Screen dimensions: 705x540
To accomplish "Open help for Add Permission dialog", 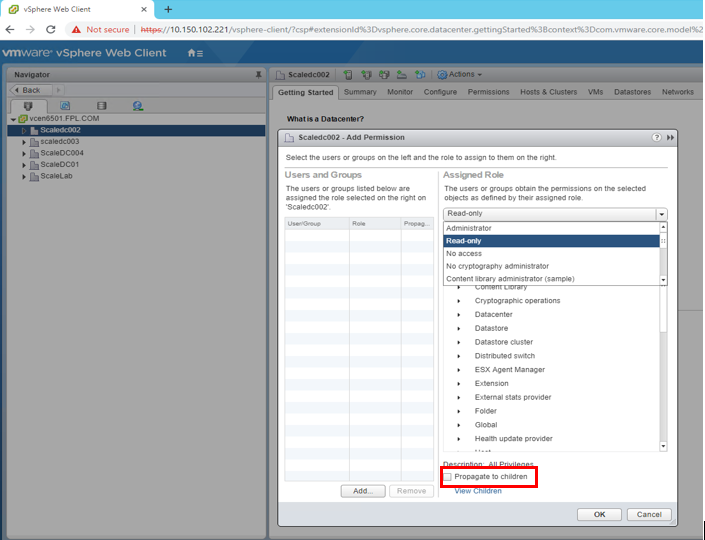I will coord(656,138).
